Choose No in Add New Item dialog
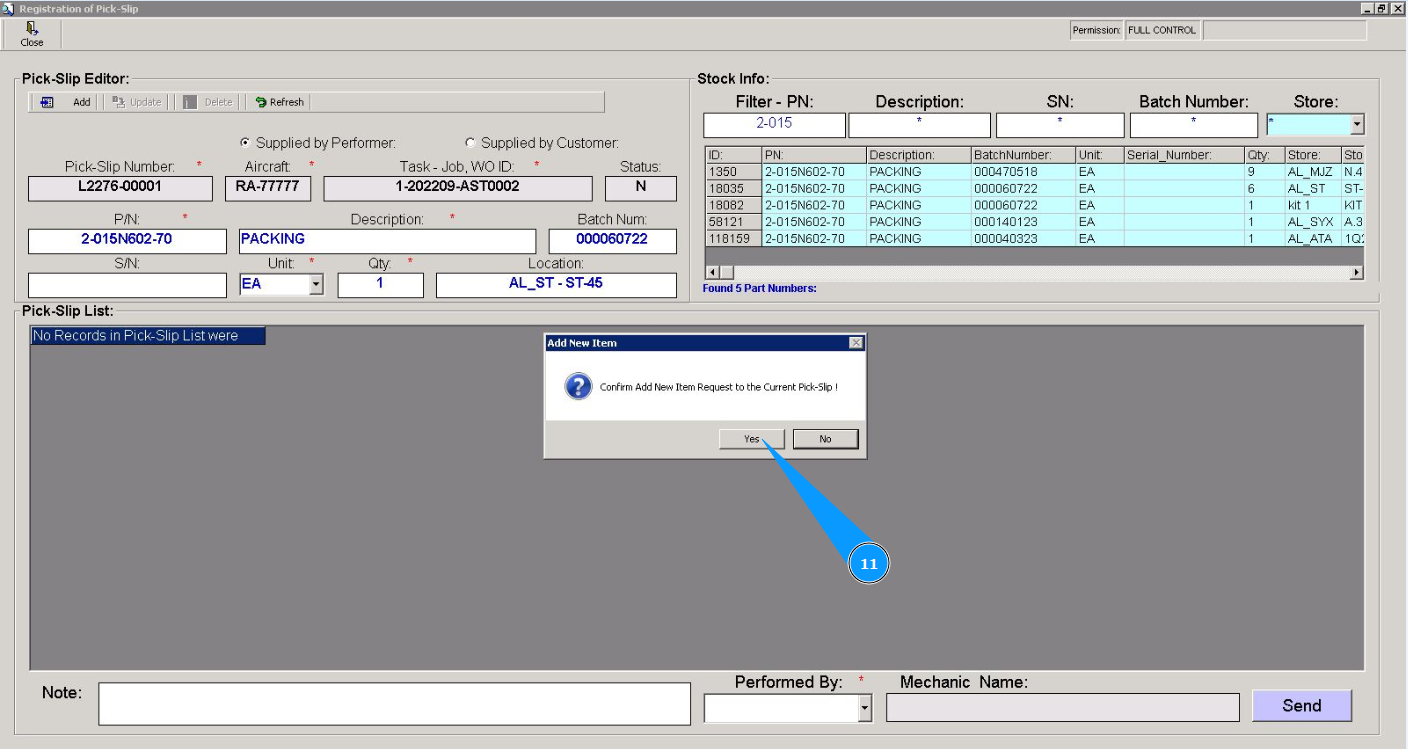1408x749 pixels. pyautogui.click(x=825, y=439)
